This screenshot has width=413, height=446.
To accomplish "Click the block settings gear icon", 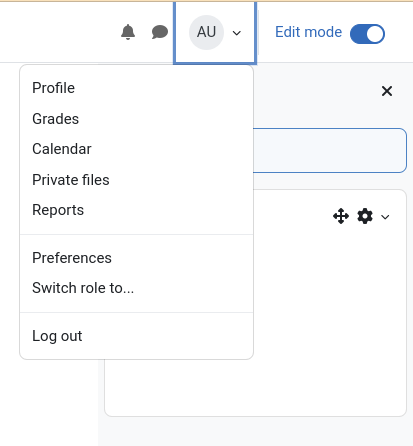I will [365, 216].
